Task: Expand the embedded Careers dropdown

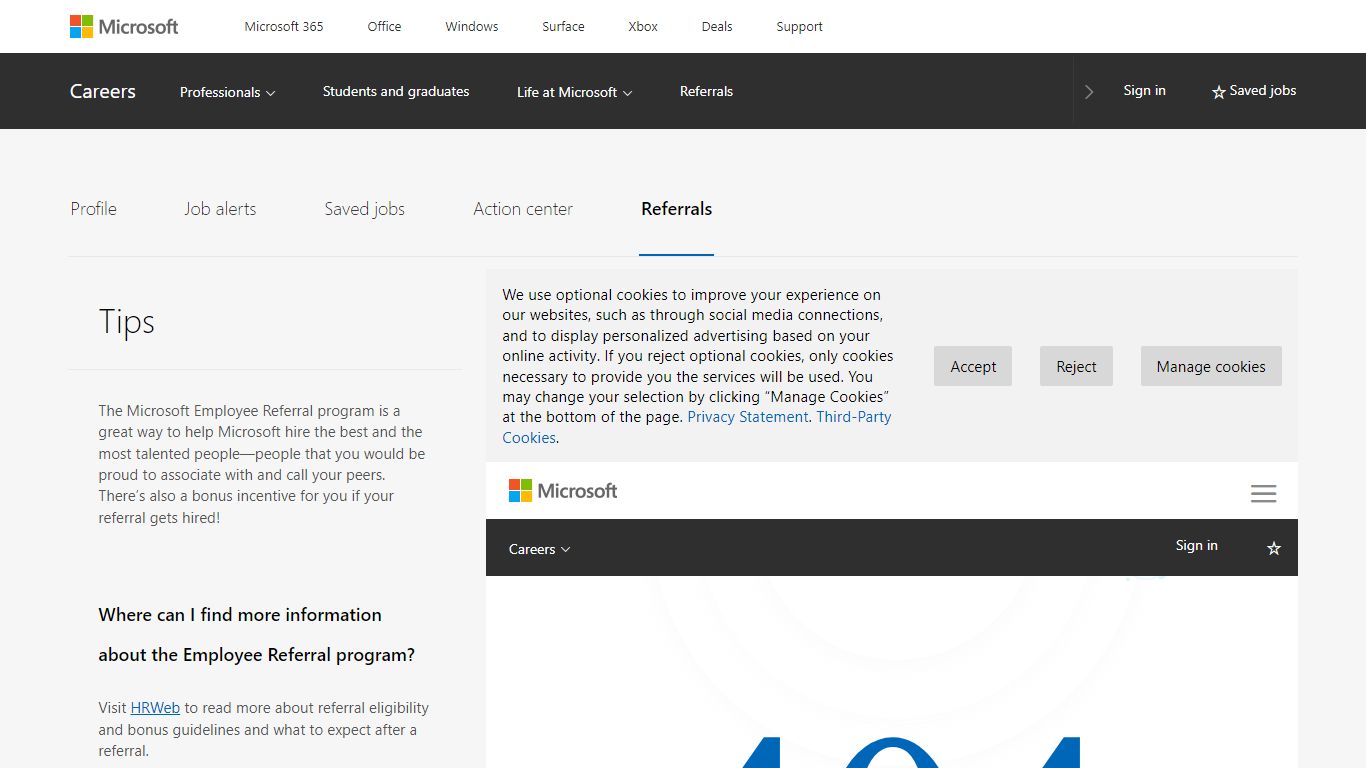Action: [x=539, y=549]
